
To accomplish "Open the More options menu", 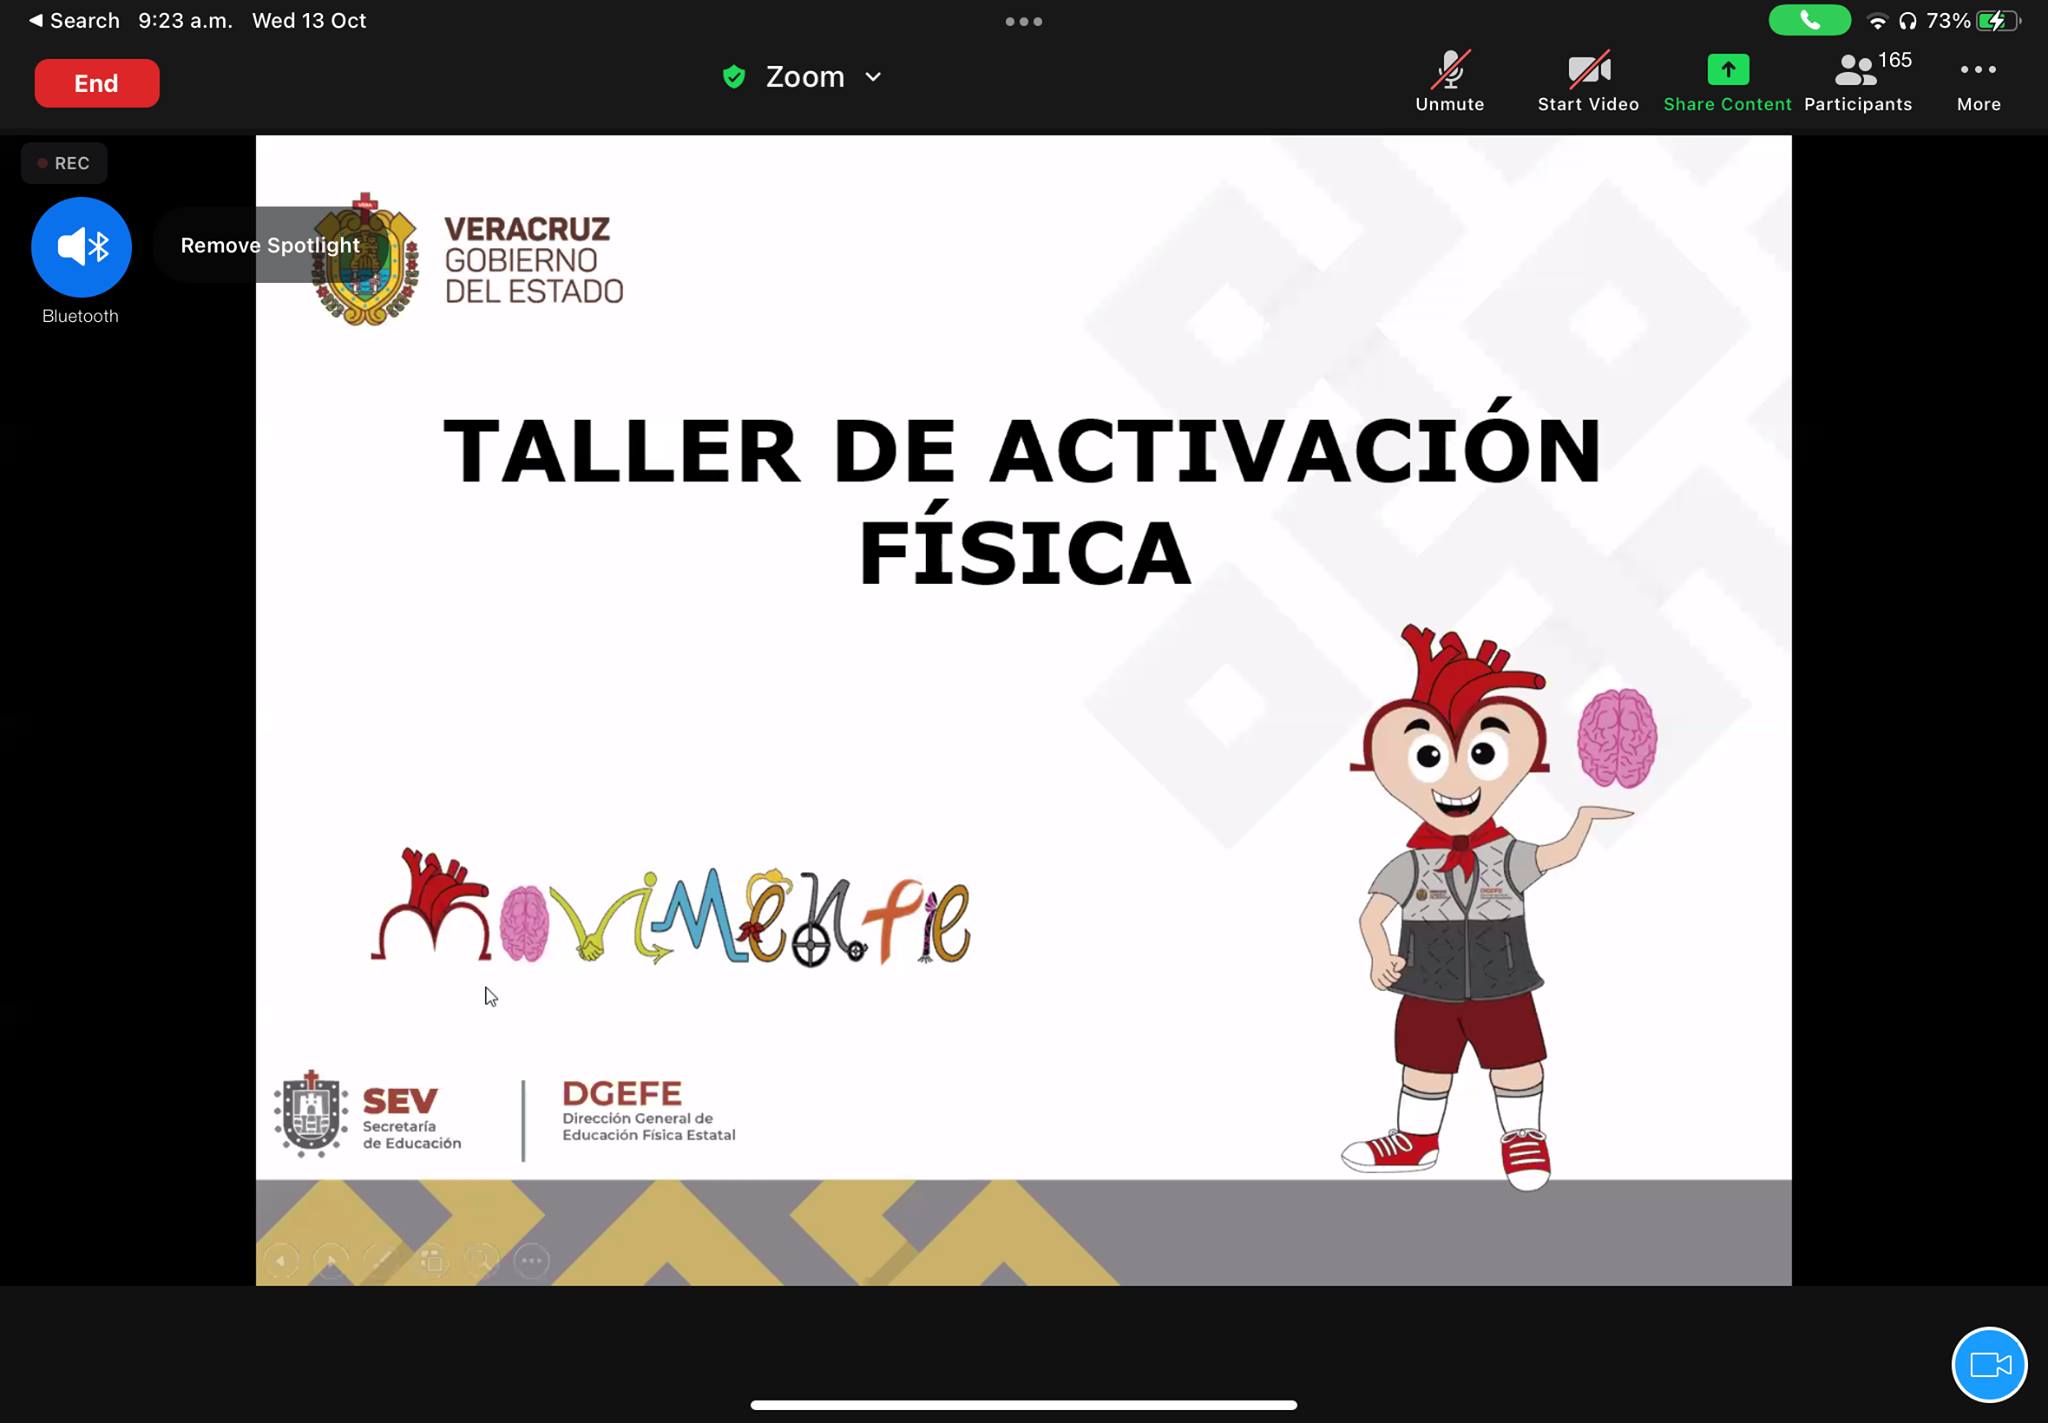I will click(x=1978, y=82).
